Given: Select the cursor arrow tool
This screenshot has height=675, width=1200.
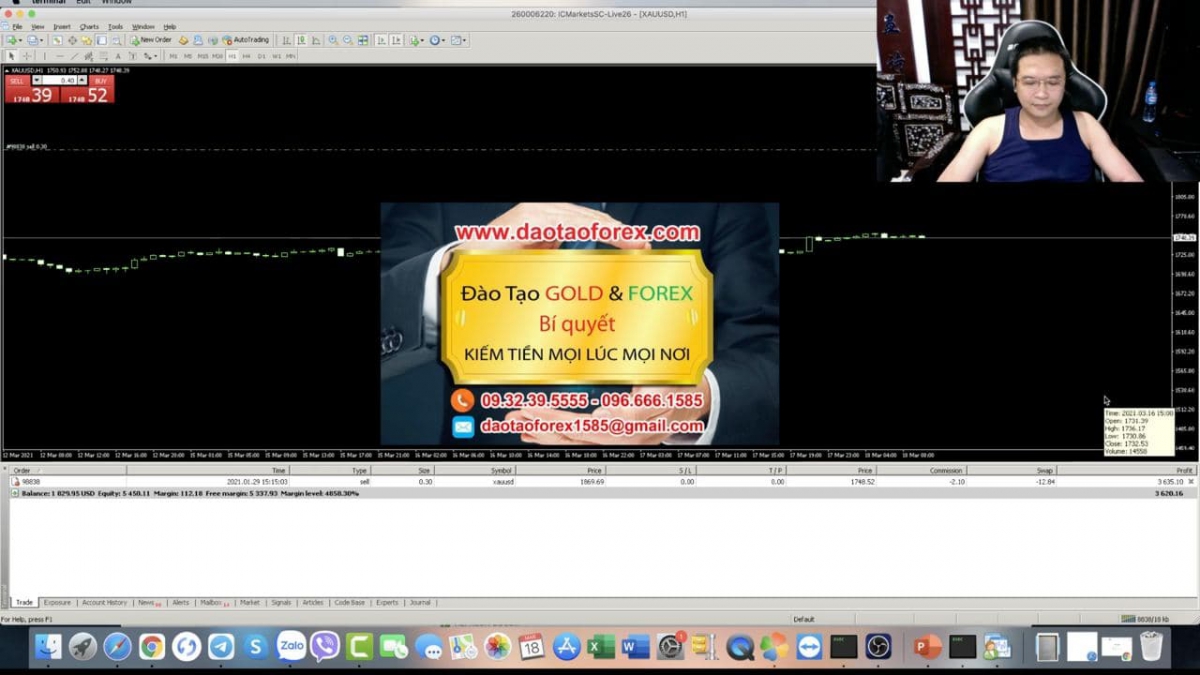Looking at the screenshot, I should [x=12, y=56].
